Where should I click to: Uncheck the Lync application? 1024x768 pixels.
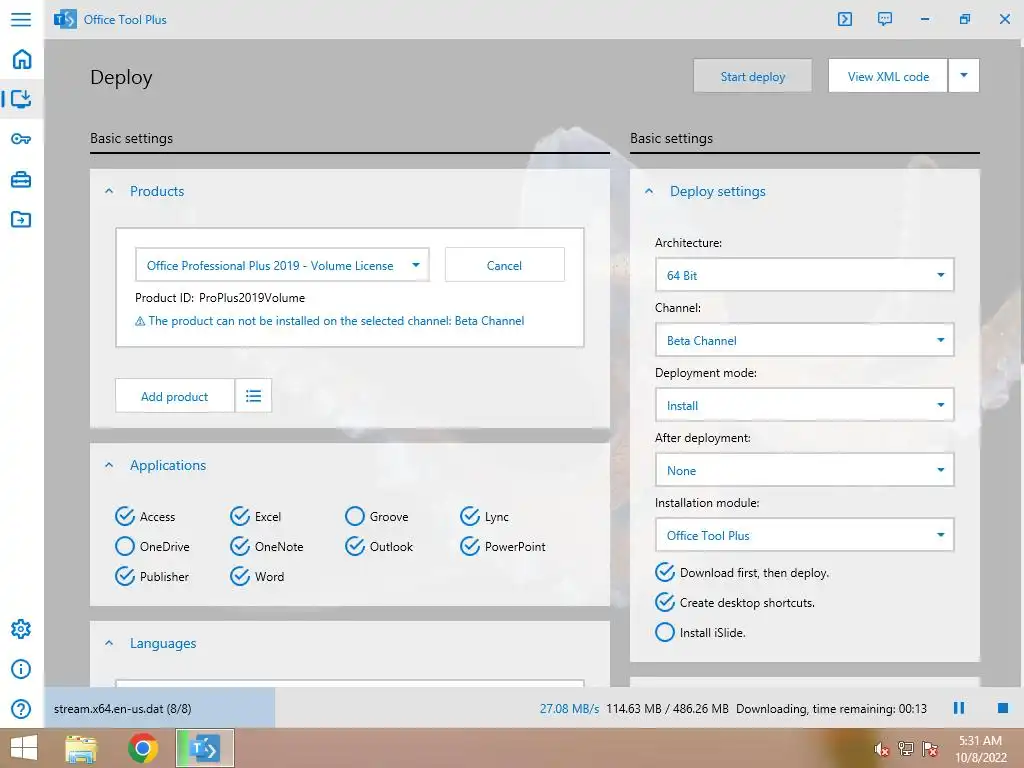point(470,517)
